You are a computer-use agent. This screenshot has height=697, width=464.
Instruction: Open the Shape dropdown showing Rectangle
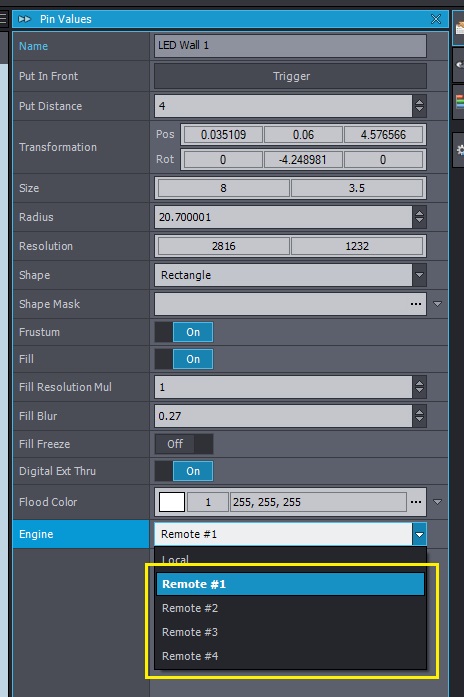point(290,275)
